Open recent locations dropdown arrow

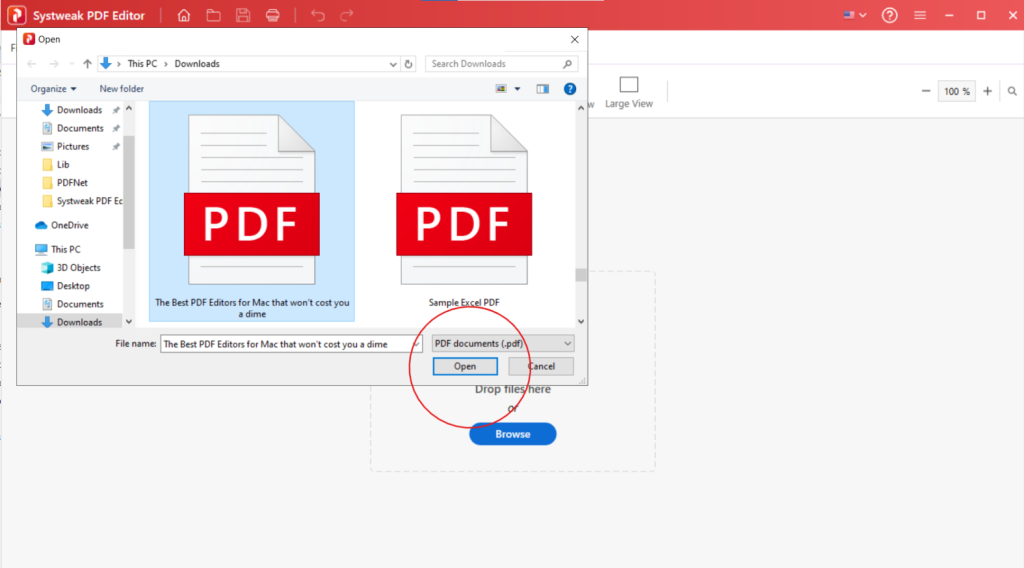click(71, 64)
